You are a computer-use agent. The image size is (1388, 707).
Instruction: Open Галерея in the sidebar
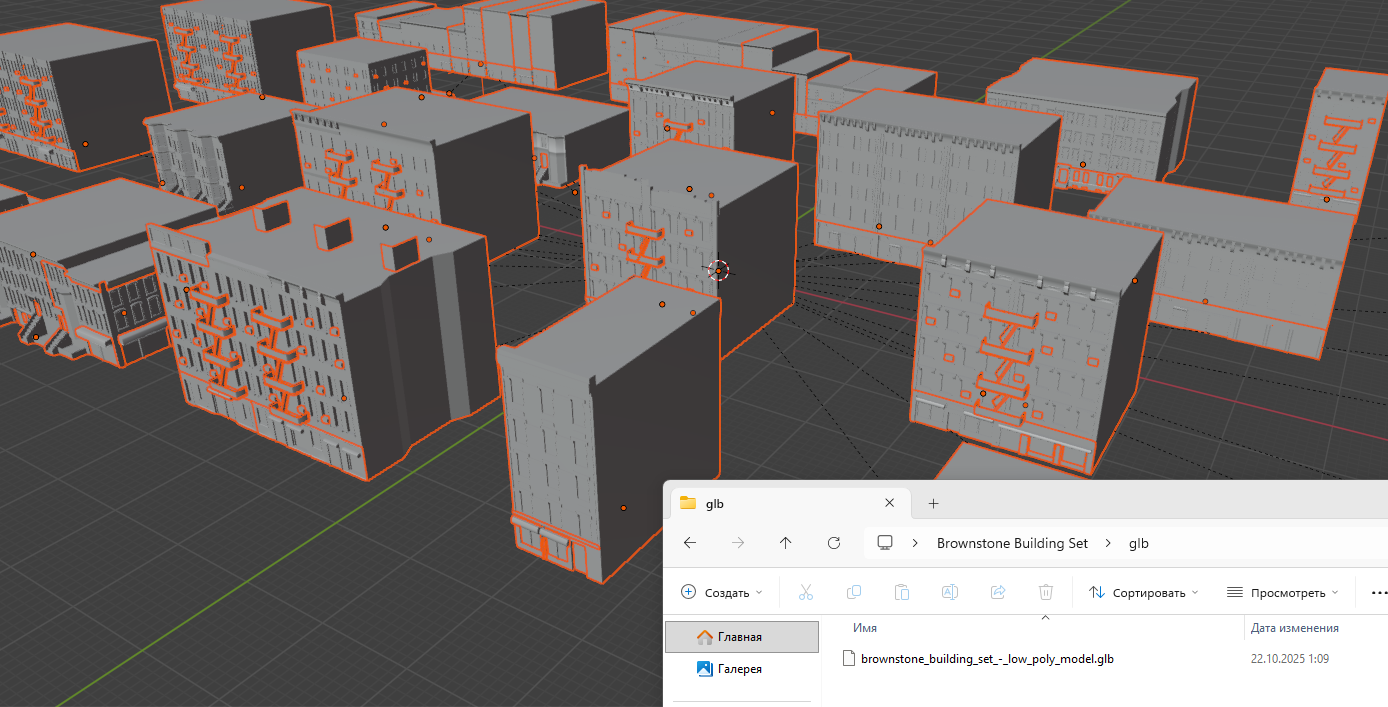coord(740,669)
